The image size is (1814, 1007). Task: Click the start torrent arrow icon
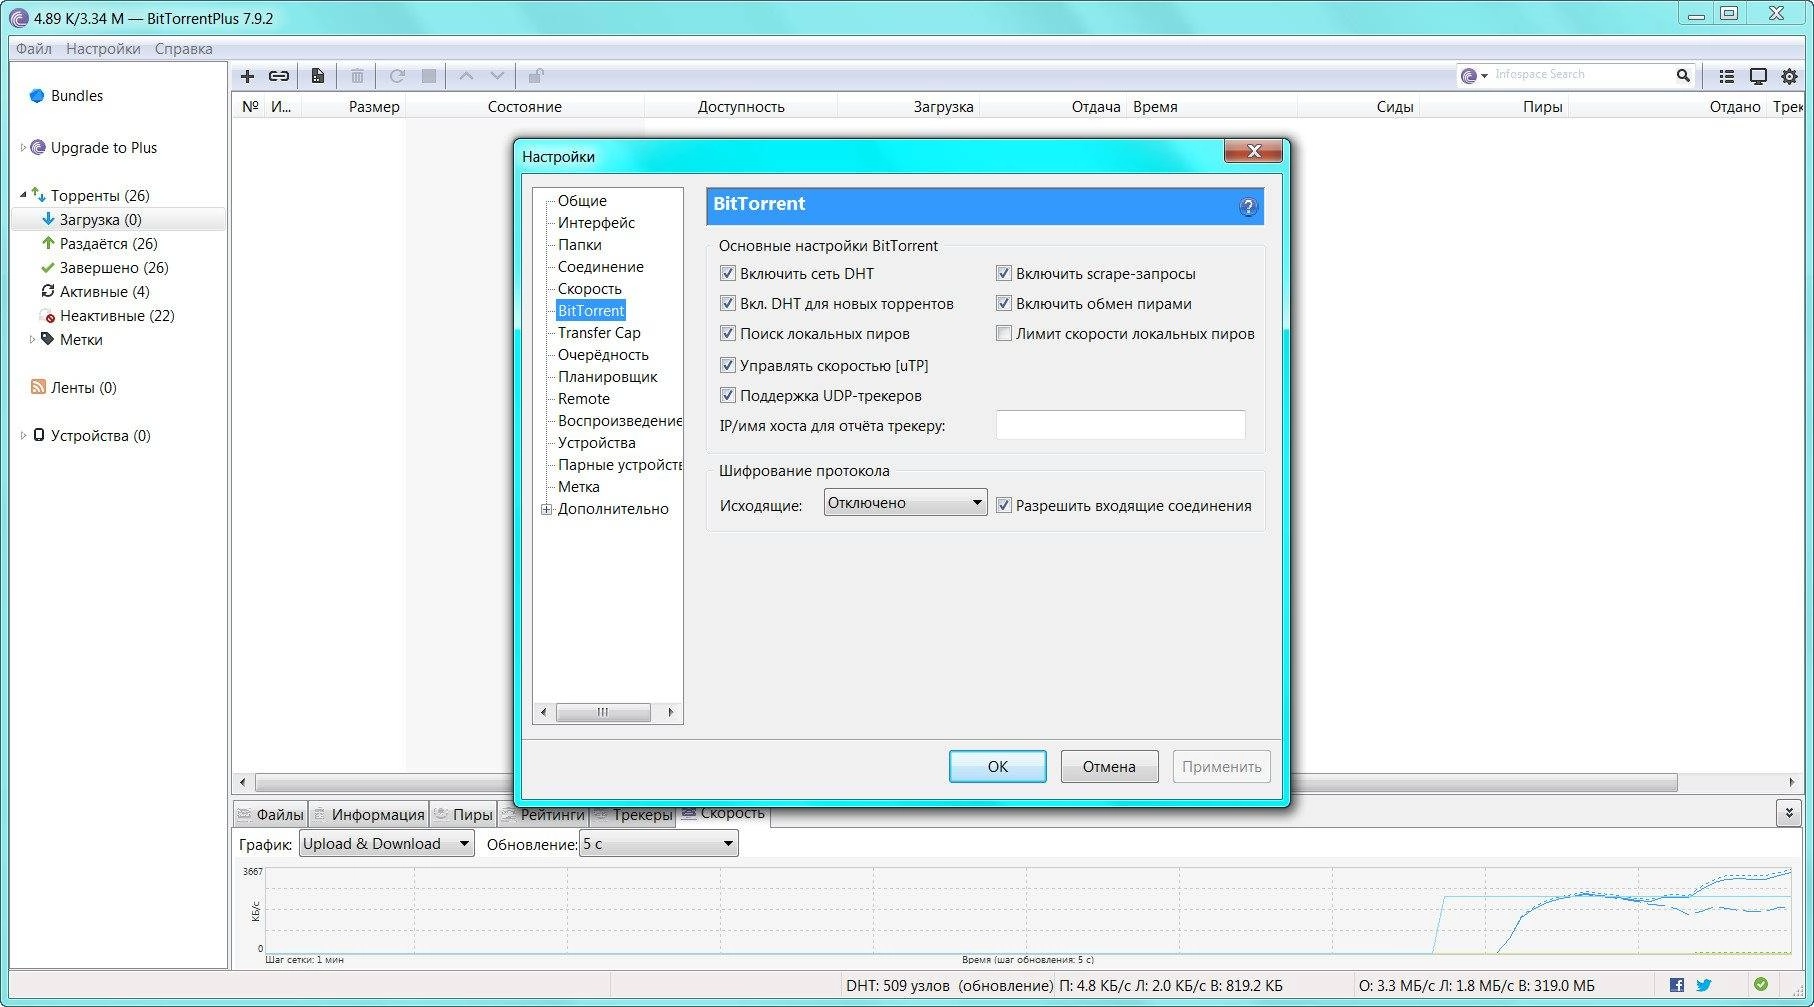(397, 76)
